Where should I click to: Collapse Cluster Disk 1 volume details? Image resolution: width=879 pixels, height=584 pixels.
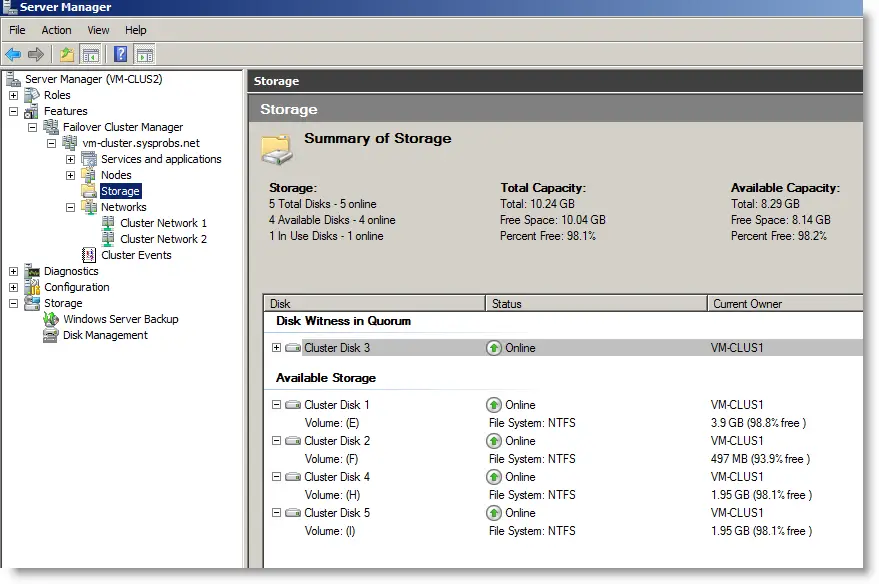click(276, 404)
